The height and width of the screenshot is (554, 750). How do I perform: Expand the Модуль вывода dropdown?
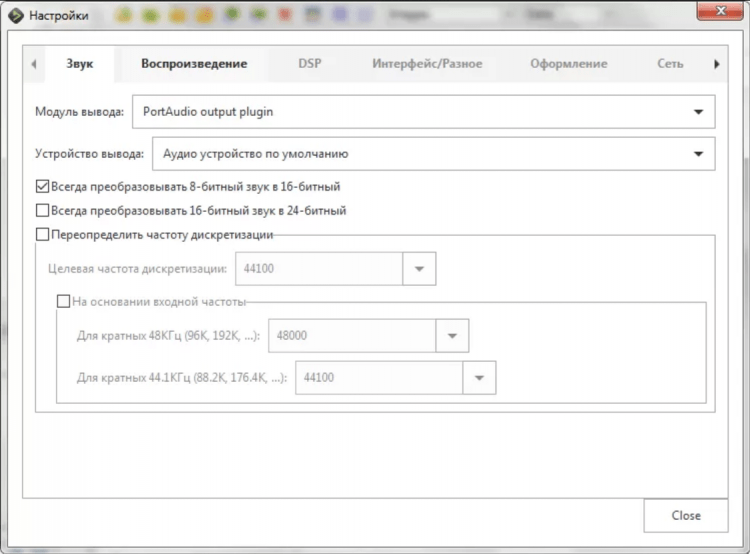[698, 112]
